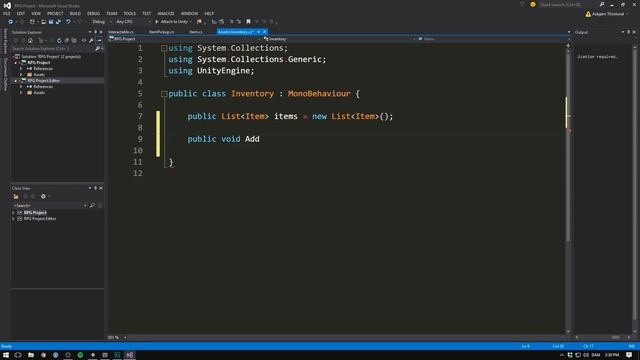Click the Windows Start button

6,355
